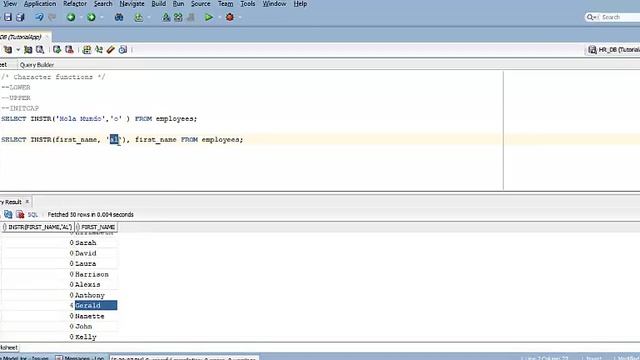Image resolution: width=640 pixels, height=360 pixels.
Task: Click the green Forward navigation icon
Action: point(91,17)
